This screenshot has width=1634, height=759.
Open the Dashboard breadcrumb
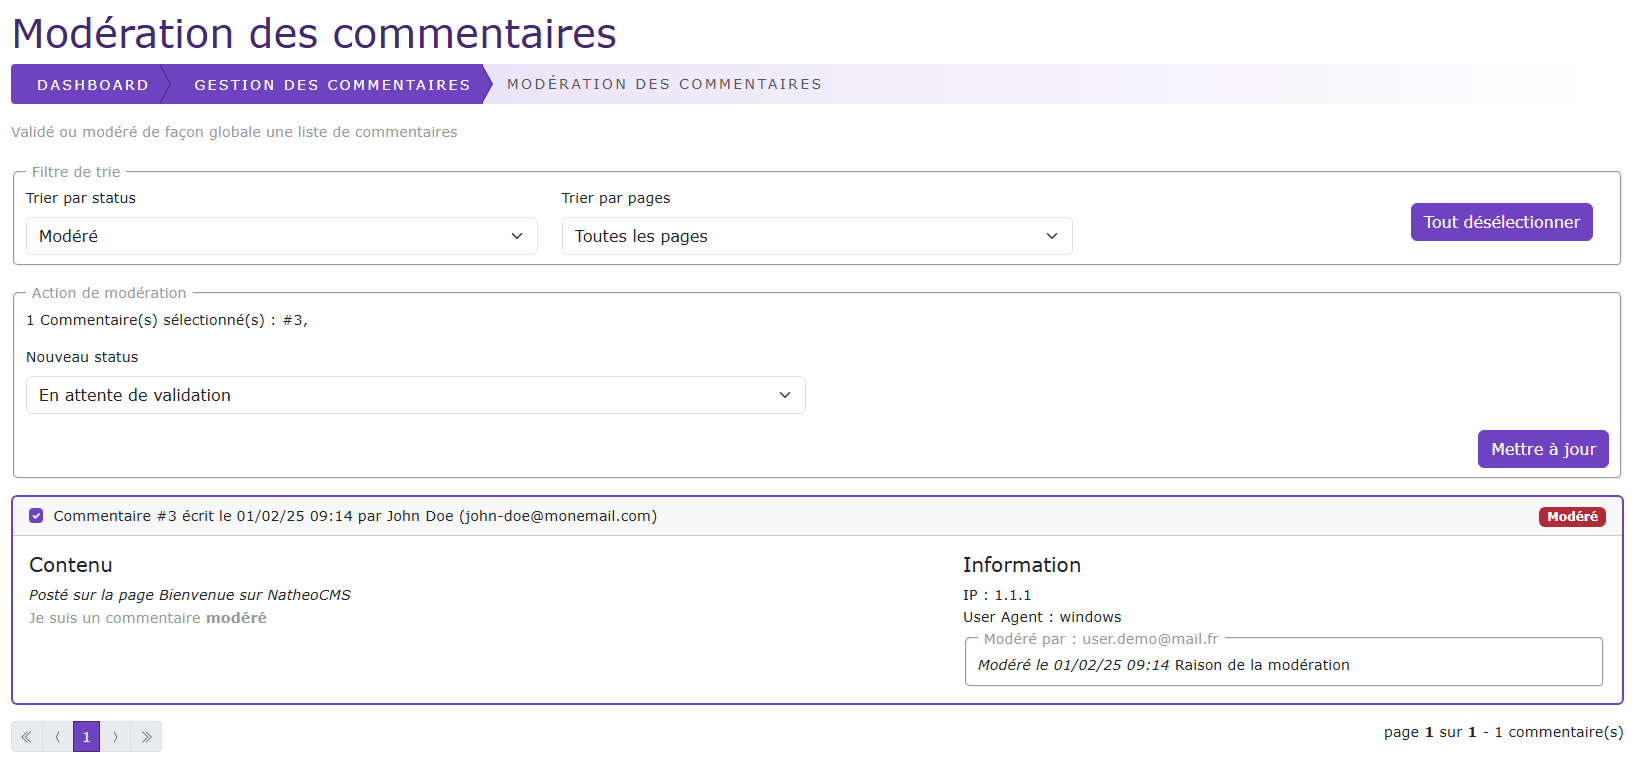(92, 85)
